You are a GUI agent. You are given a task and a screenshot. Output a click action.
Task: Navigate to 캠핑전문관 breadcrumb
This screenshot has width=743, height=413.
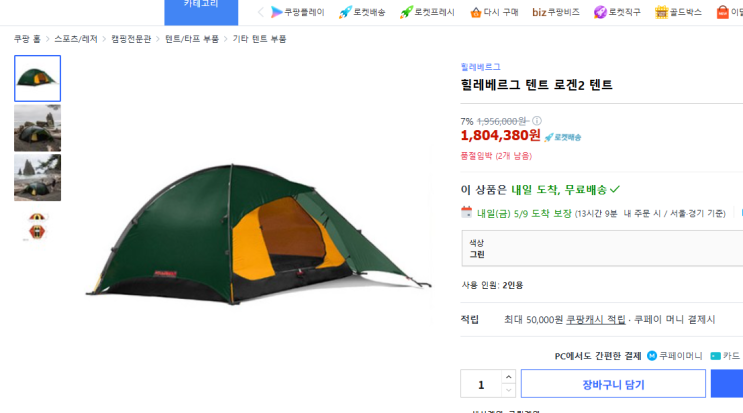(131, 39)
